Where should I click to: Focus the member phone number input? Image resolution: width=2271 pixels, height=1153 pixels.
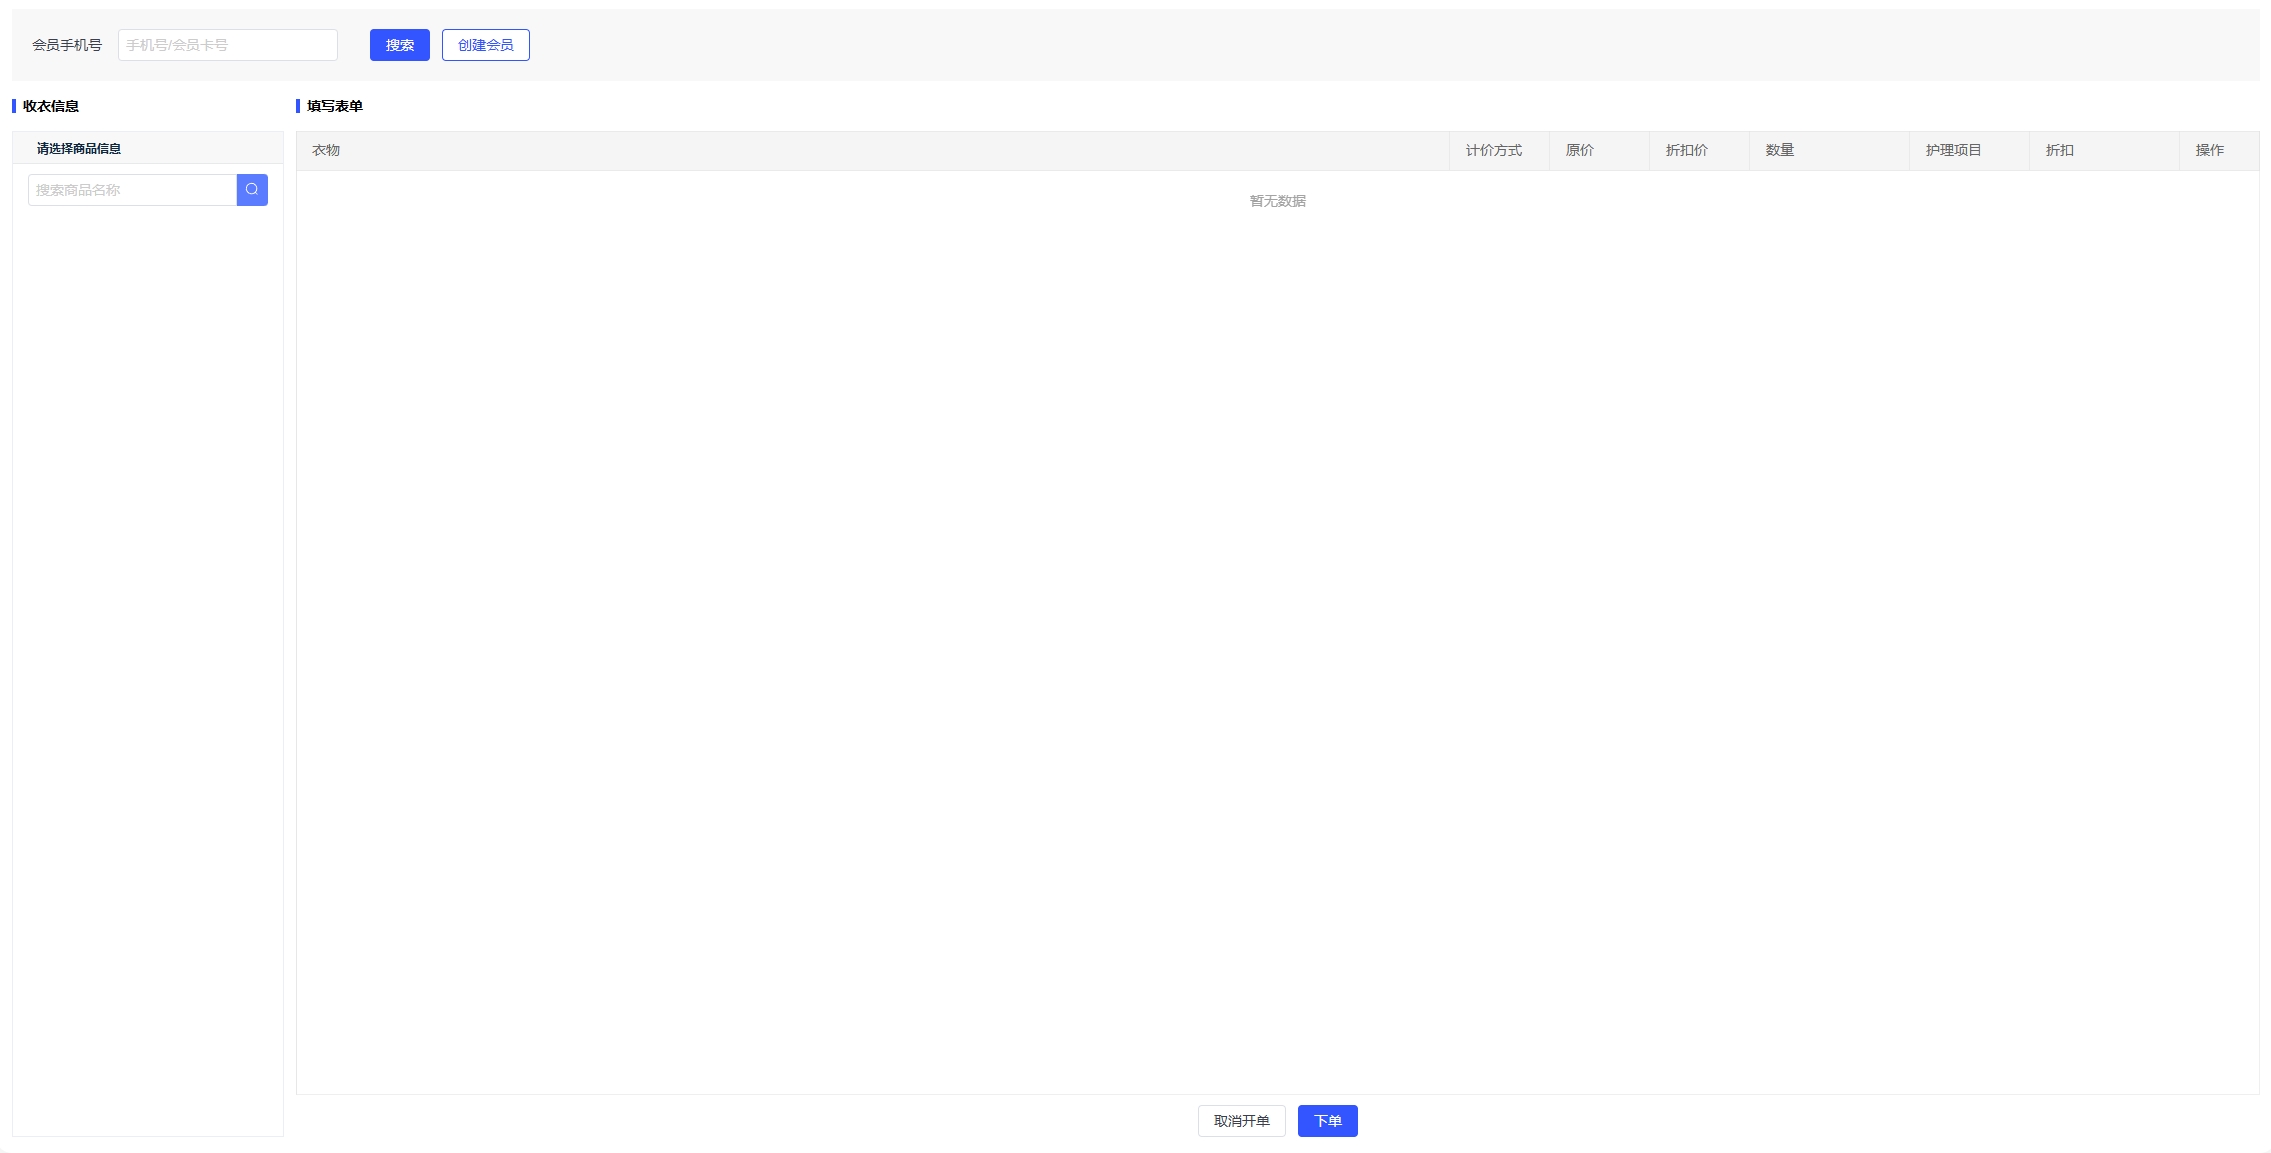pos(227,45)
